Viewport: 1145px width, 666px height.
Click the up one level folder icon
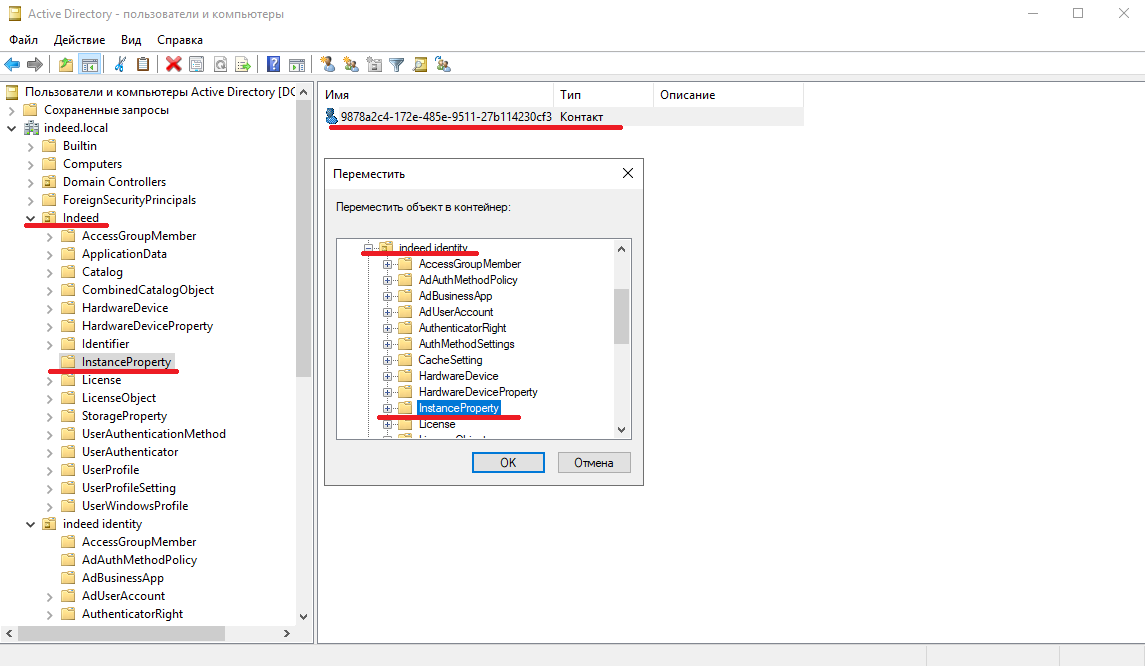click(66, 65)
